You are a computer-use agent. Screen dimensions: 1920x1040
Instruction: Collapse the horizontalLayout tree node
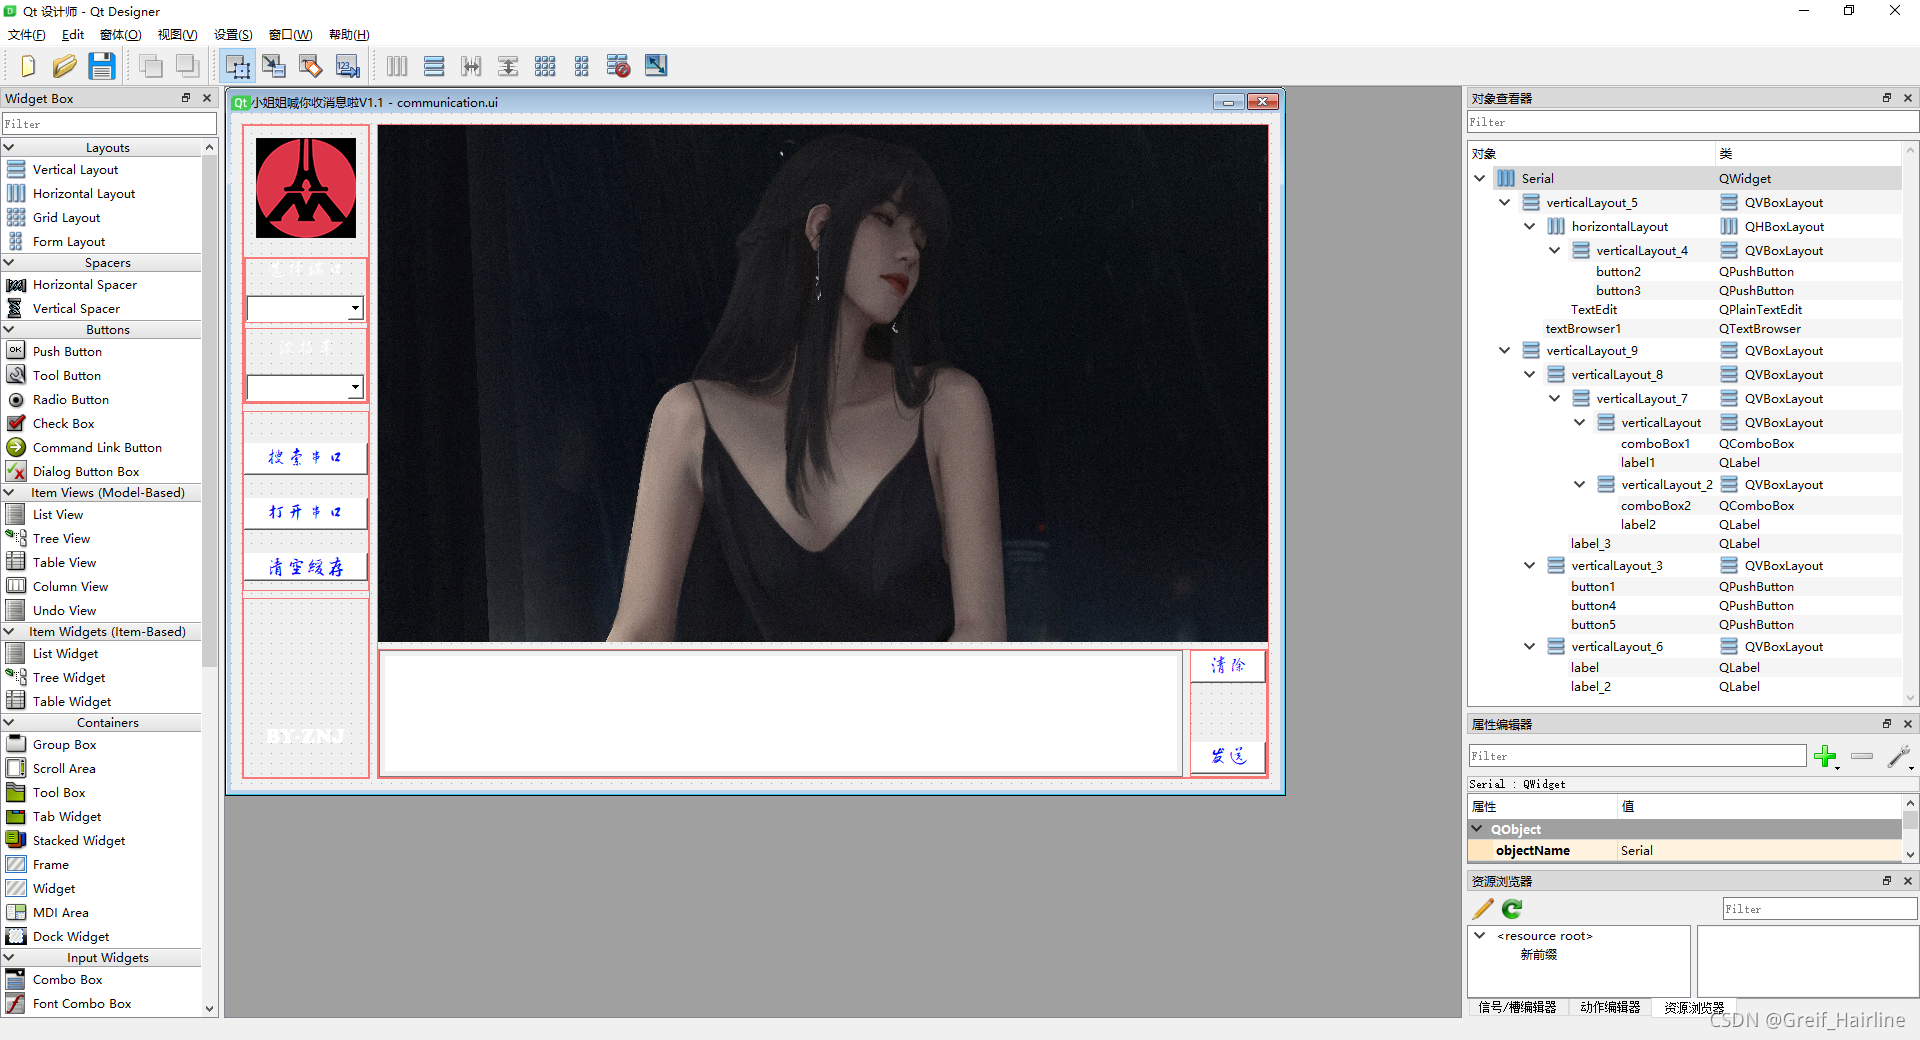point(1530,226)
